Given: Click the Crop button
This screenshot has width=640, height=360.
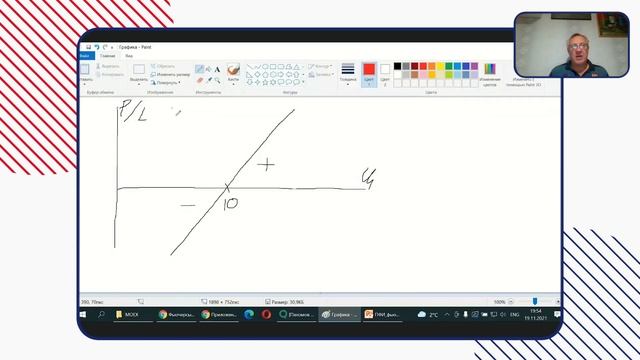Looking at the screenshot, I should click(162, 66).
